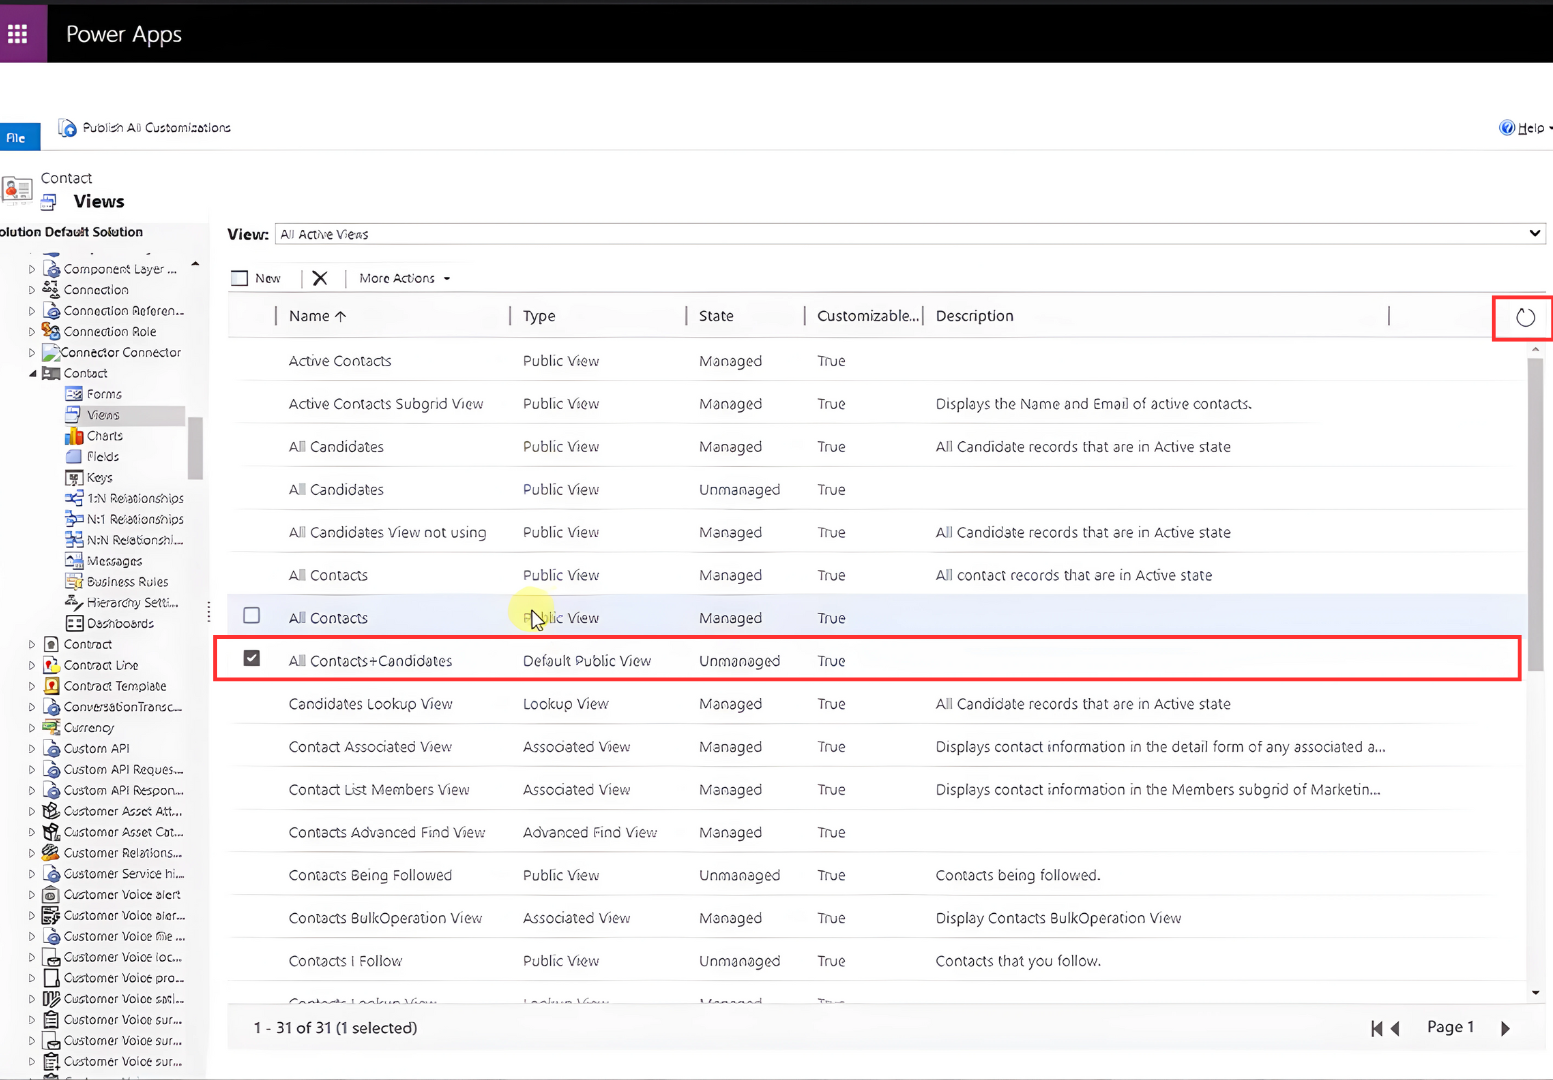Click Contacts BulkOperation View name
The image size is (1553, 1080).
(385, 918)
